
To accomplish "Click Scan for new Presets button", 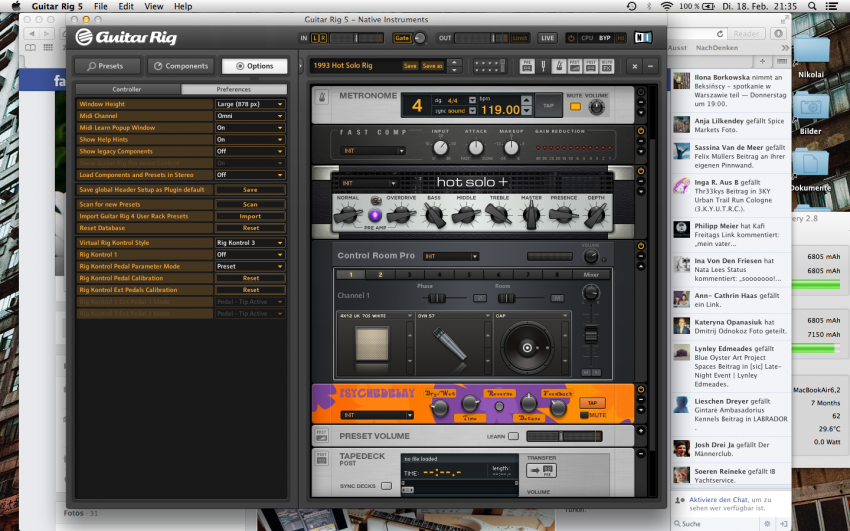I will [250, 204].
